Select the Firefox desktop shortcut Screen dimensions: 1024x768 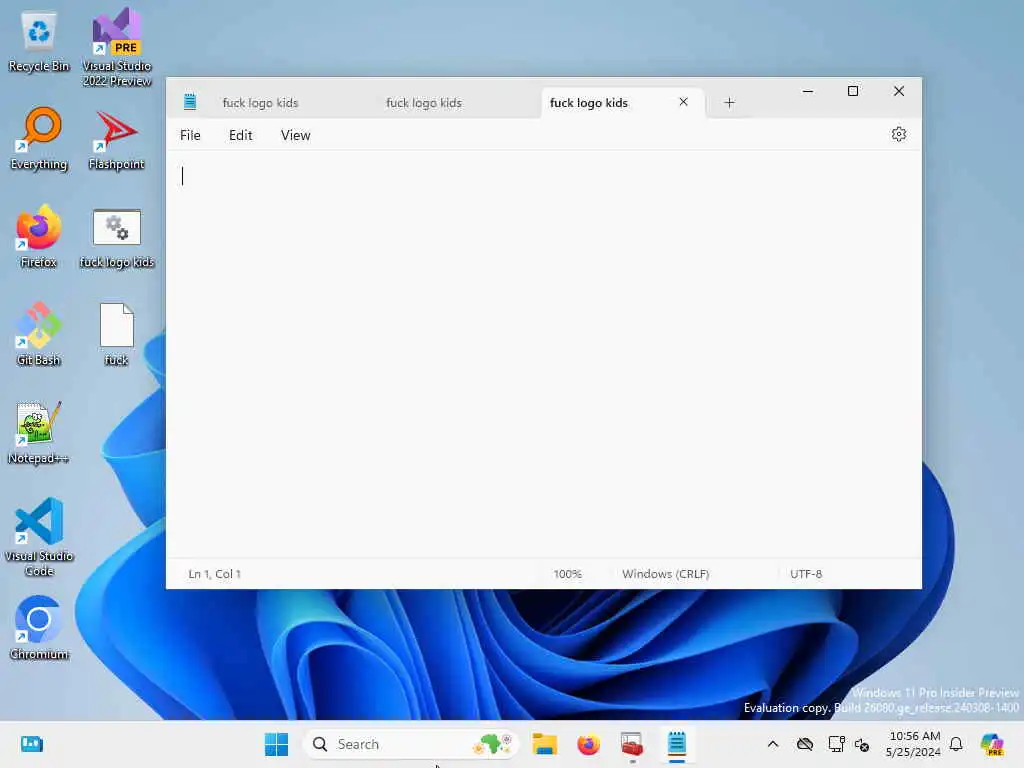coord(39,237)
